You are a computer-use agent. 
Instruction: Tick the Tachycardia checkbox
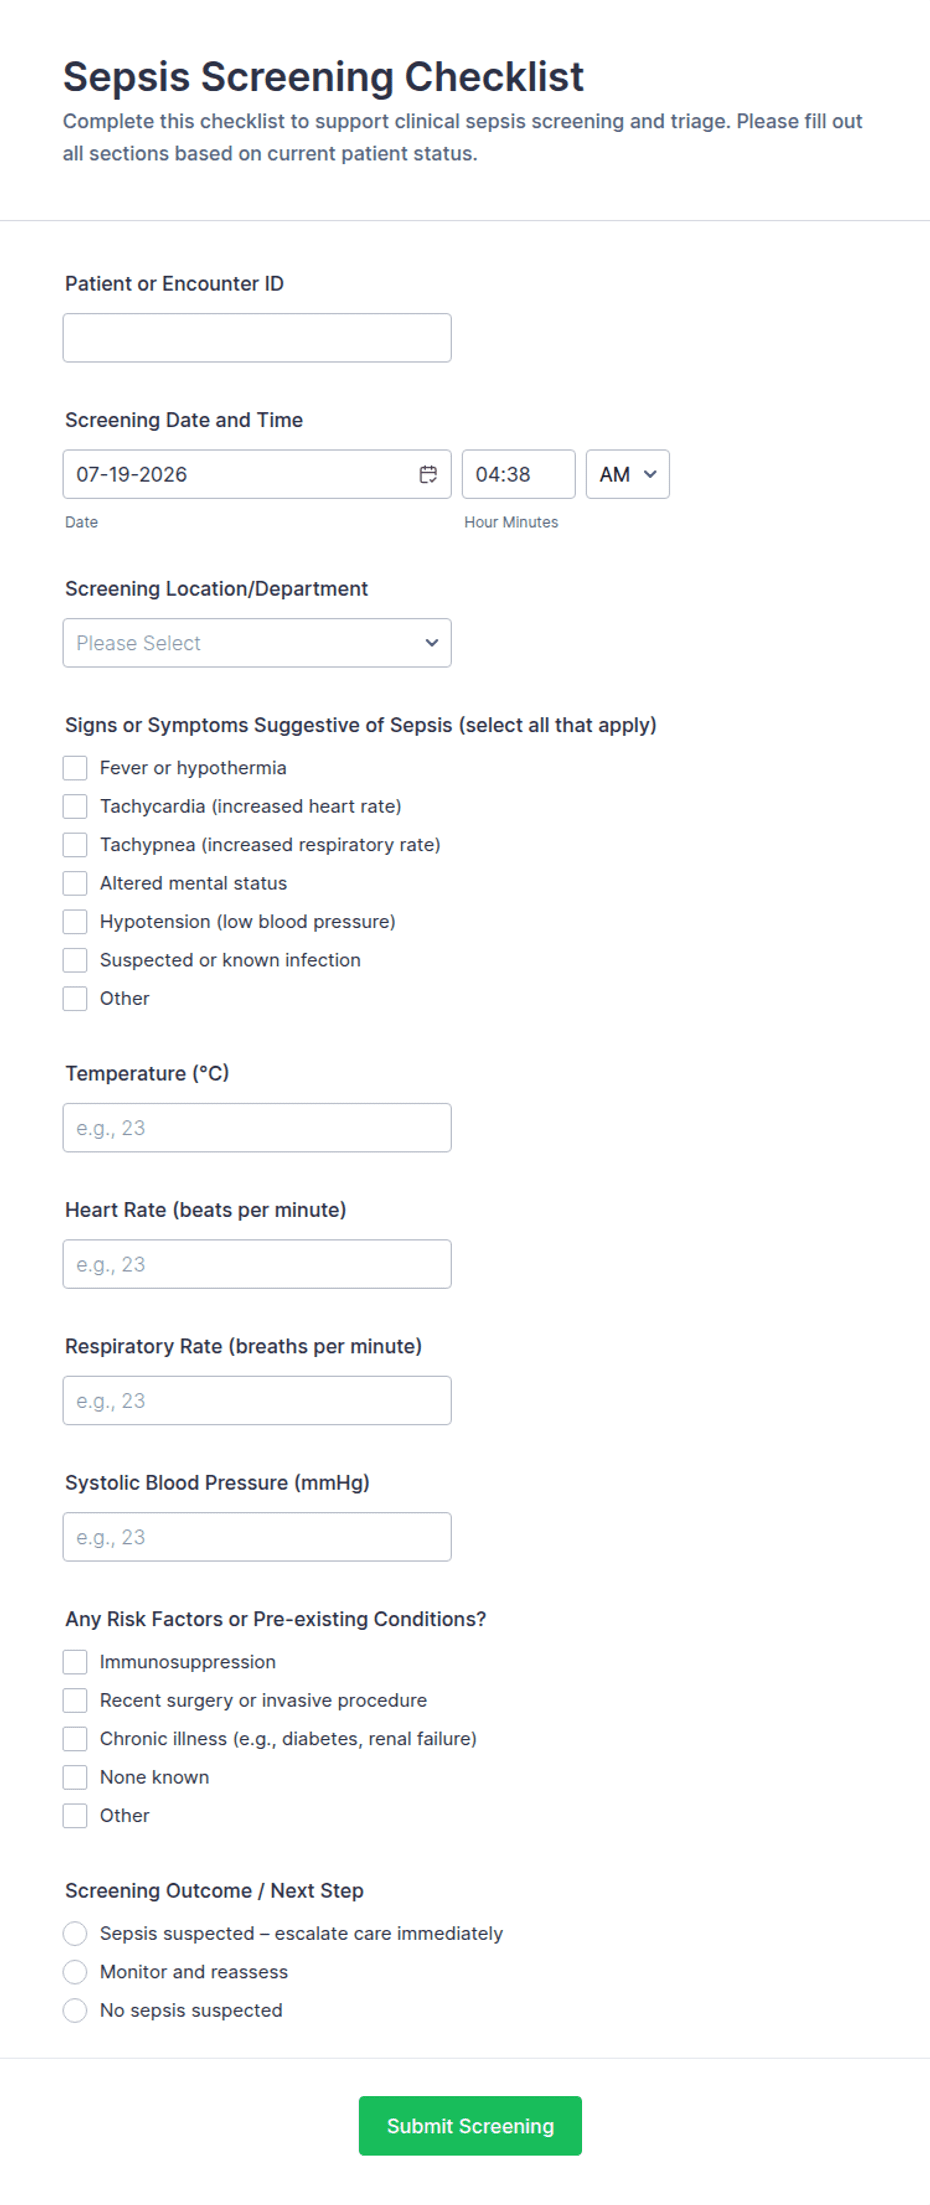point(75,806)
